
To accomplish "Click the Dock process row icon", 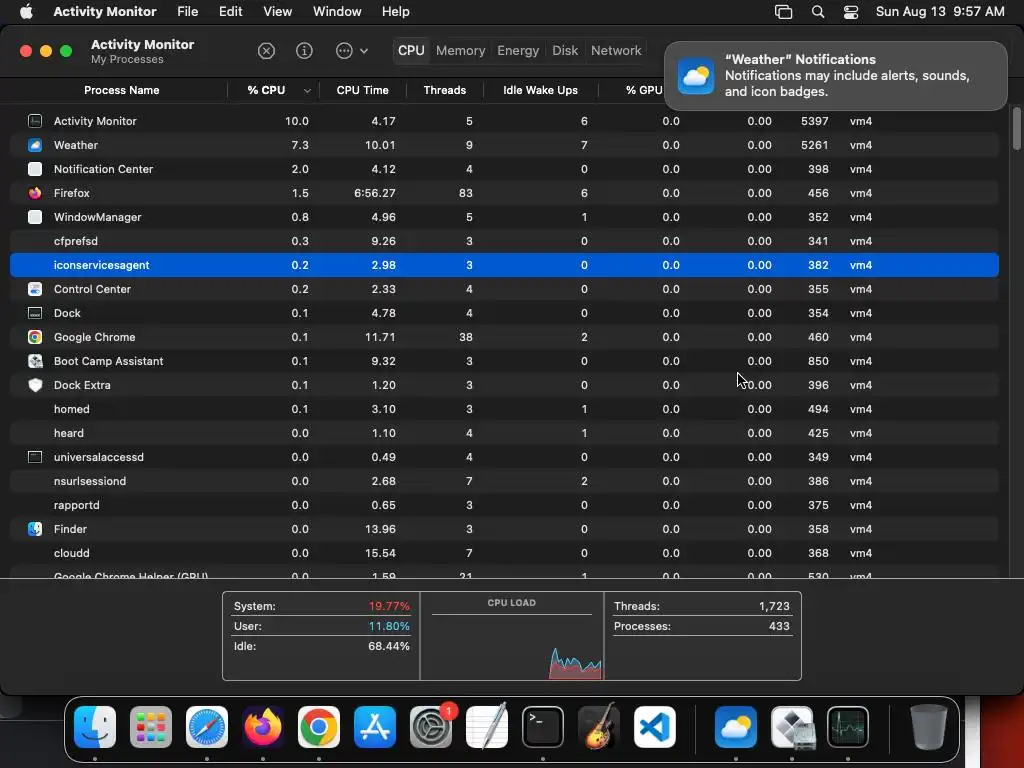I will (x=35, y=313).
